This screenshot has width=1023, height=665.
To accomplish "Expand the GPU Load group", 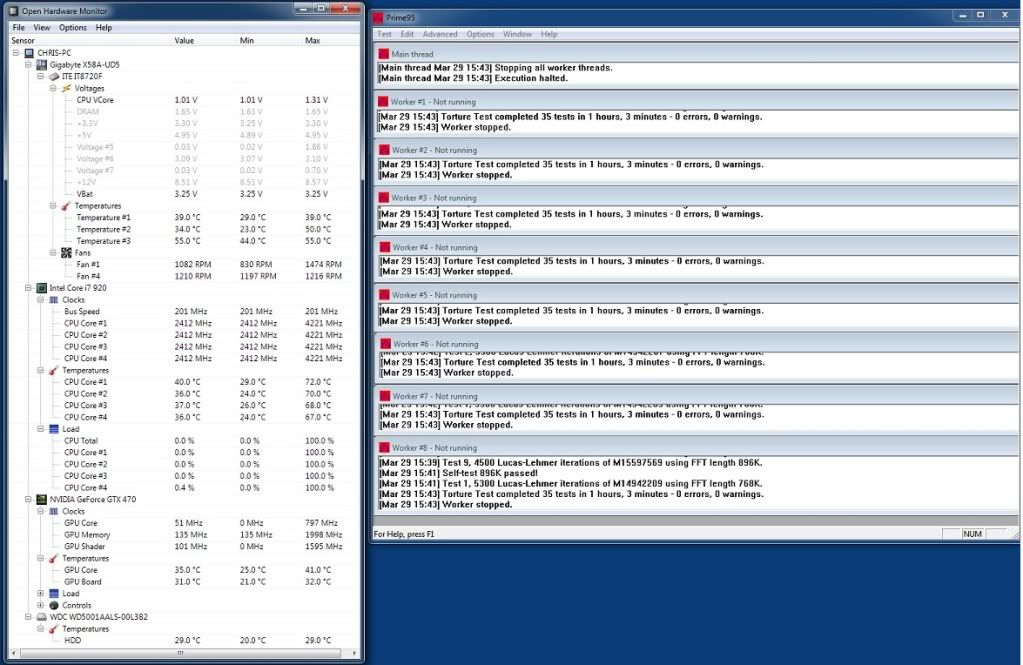I will (x=41, y=593).
